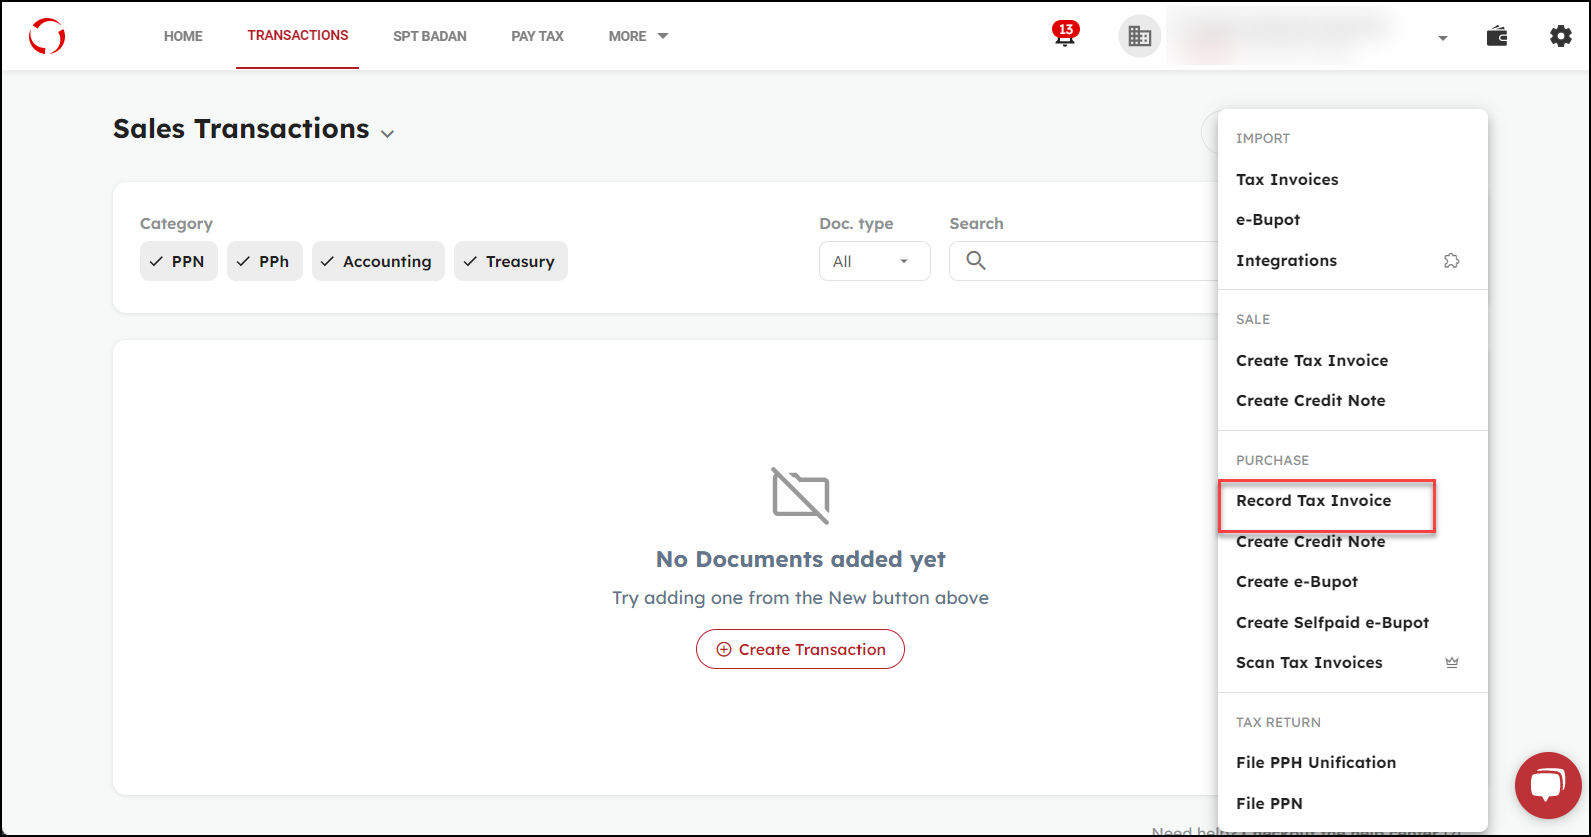Open the wallet icon in top bar
1591x837 pixels.
click(x=1497, y=37)
